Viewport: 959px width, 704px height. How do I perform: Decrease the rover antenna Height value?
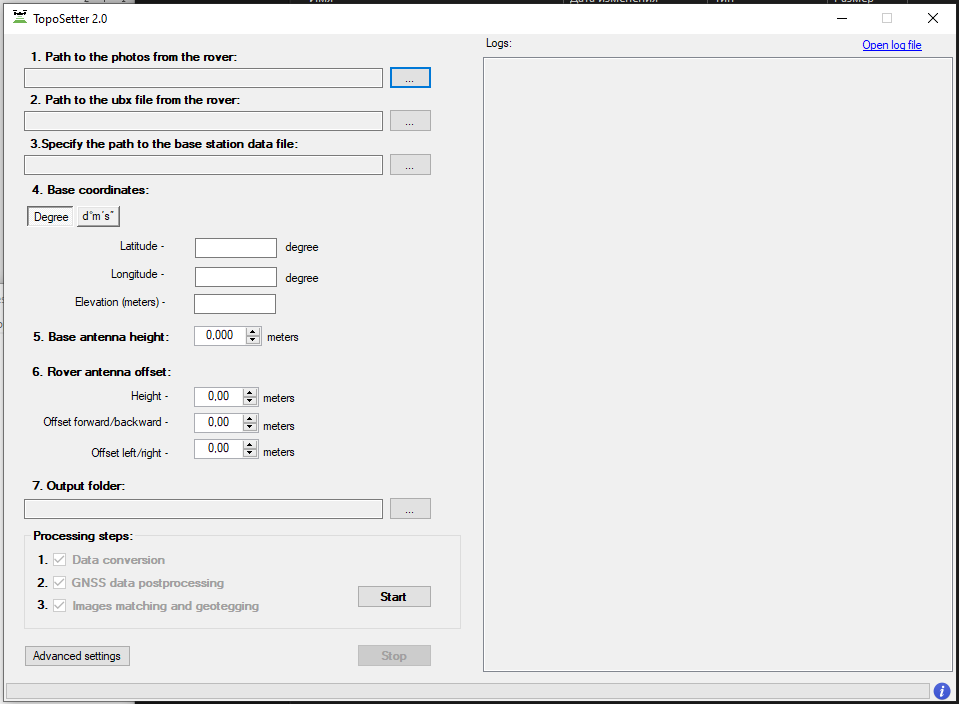[x=249, y=401]
